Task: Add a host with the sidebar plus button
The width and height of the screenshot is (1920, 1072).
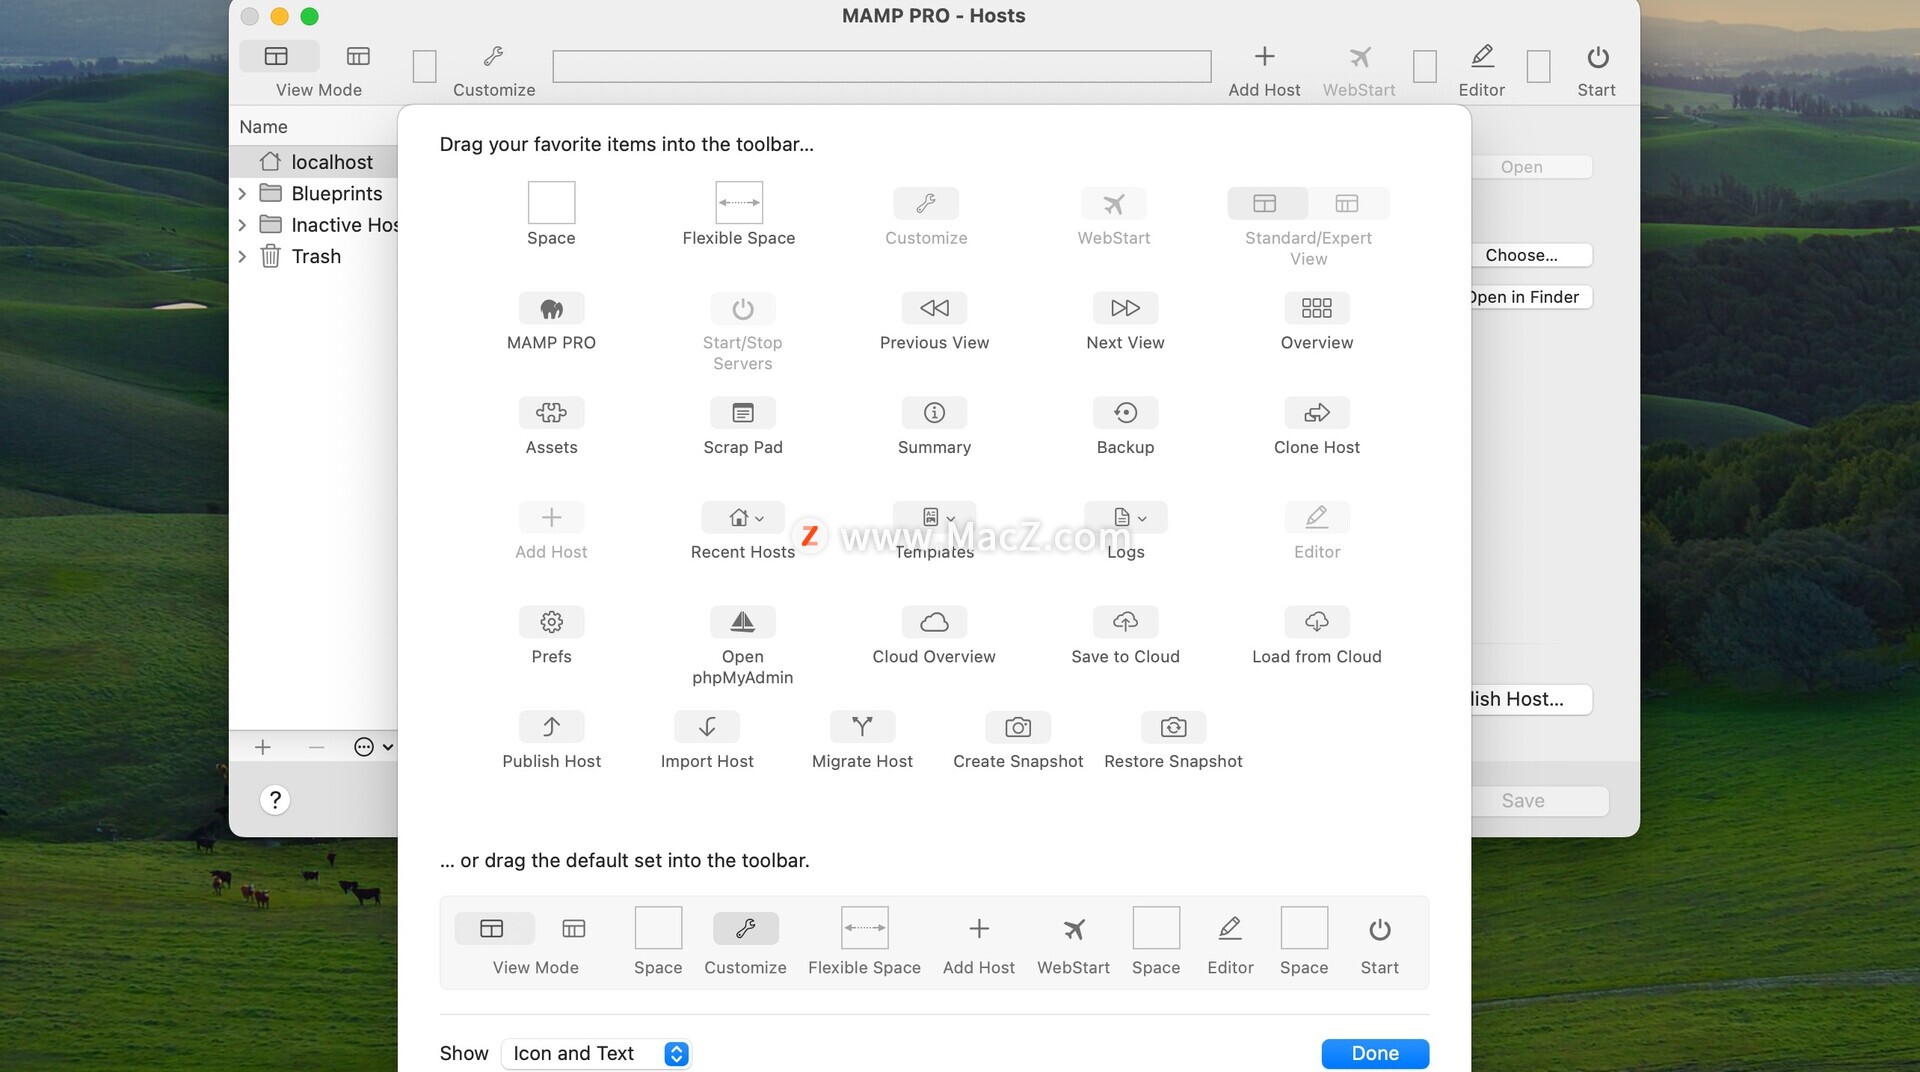Action: pos(263,747)
